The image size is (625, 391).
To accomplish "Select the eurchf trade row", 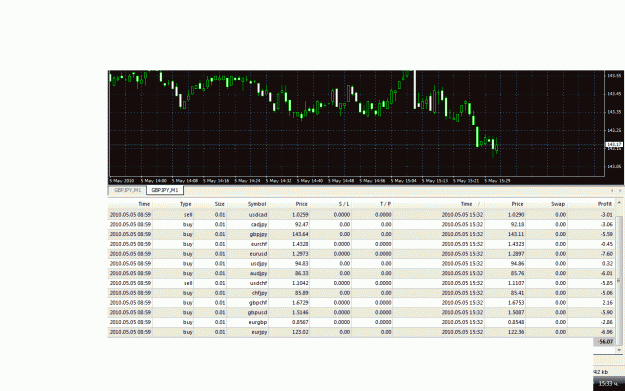I will [x=361, y=244].
